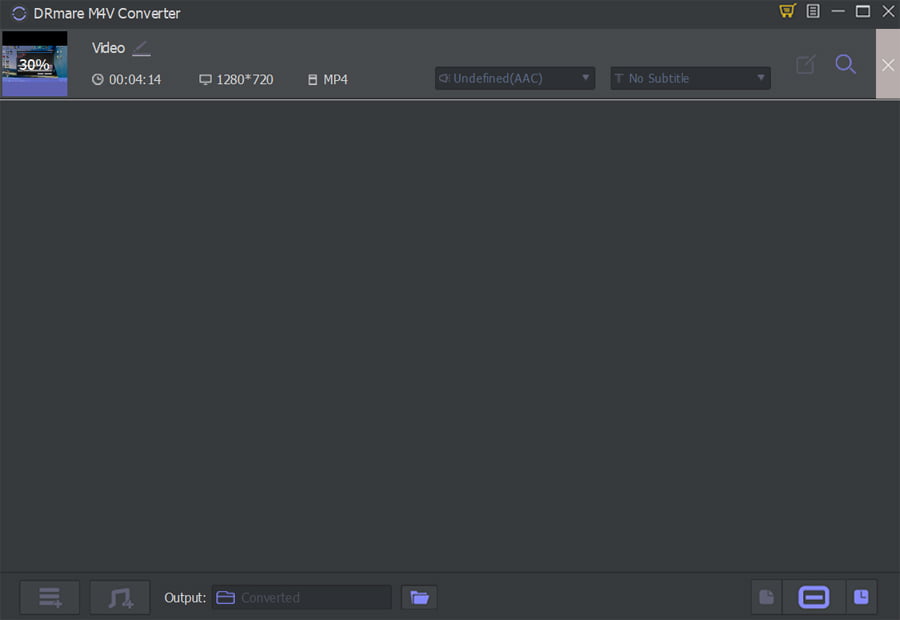Viewport: 900px width, 620px height.
Task: Open the converted history clock icon
Action: tap(861, 598)
